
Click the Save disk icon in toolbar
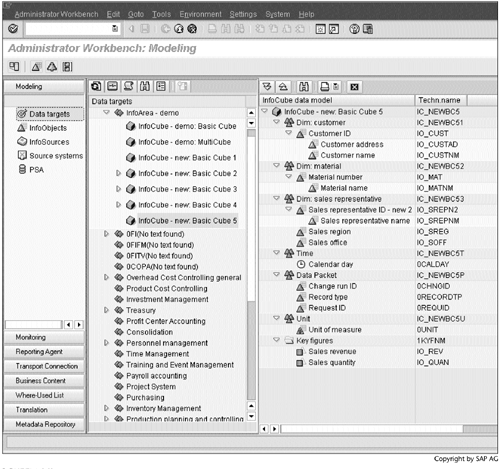[x=145, y=29]
